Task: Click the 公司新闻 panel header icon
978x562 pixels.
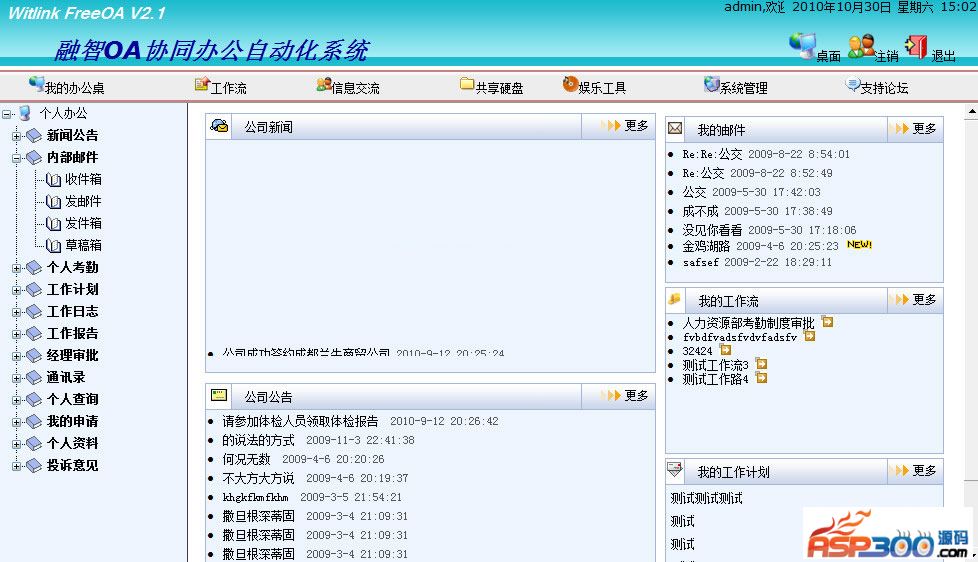Action: (x=219, y=126)
